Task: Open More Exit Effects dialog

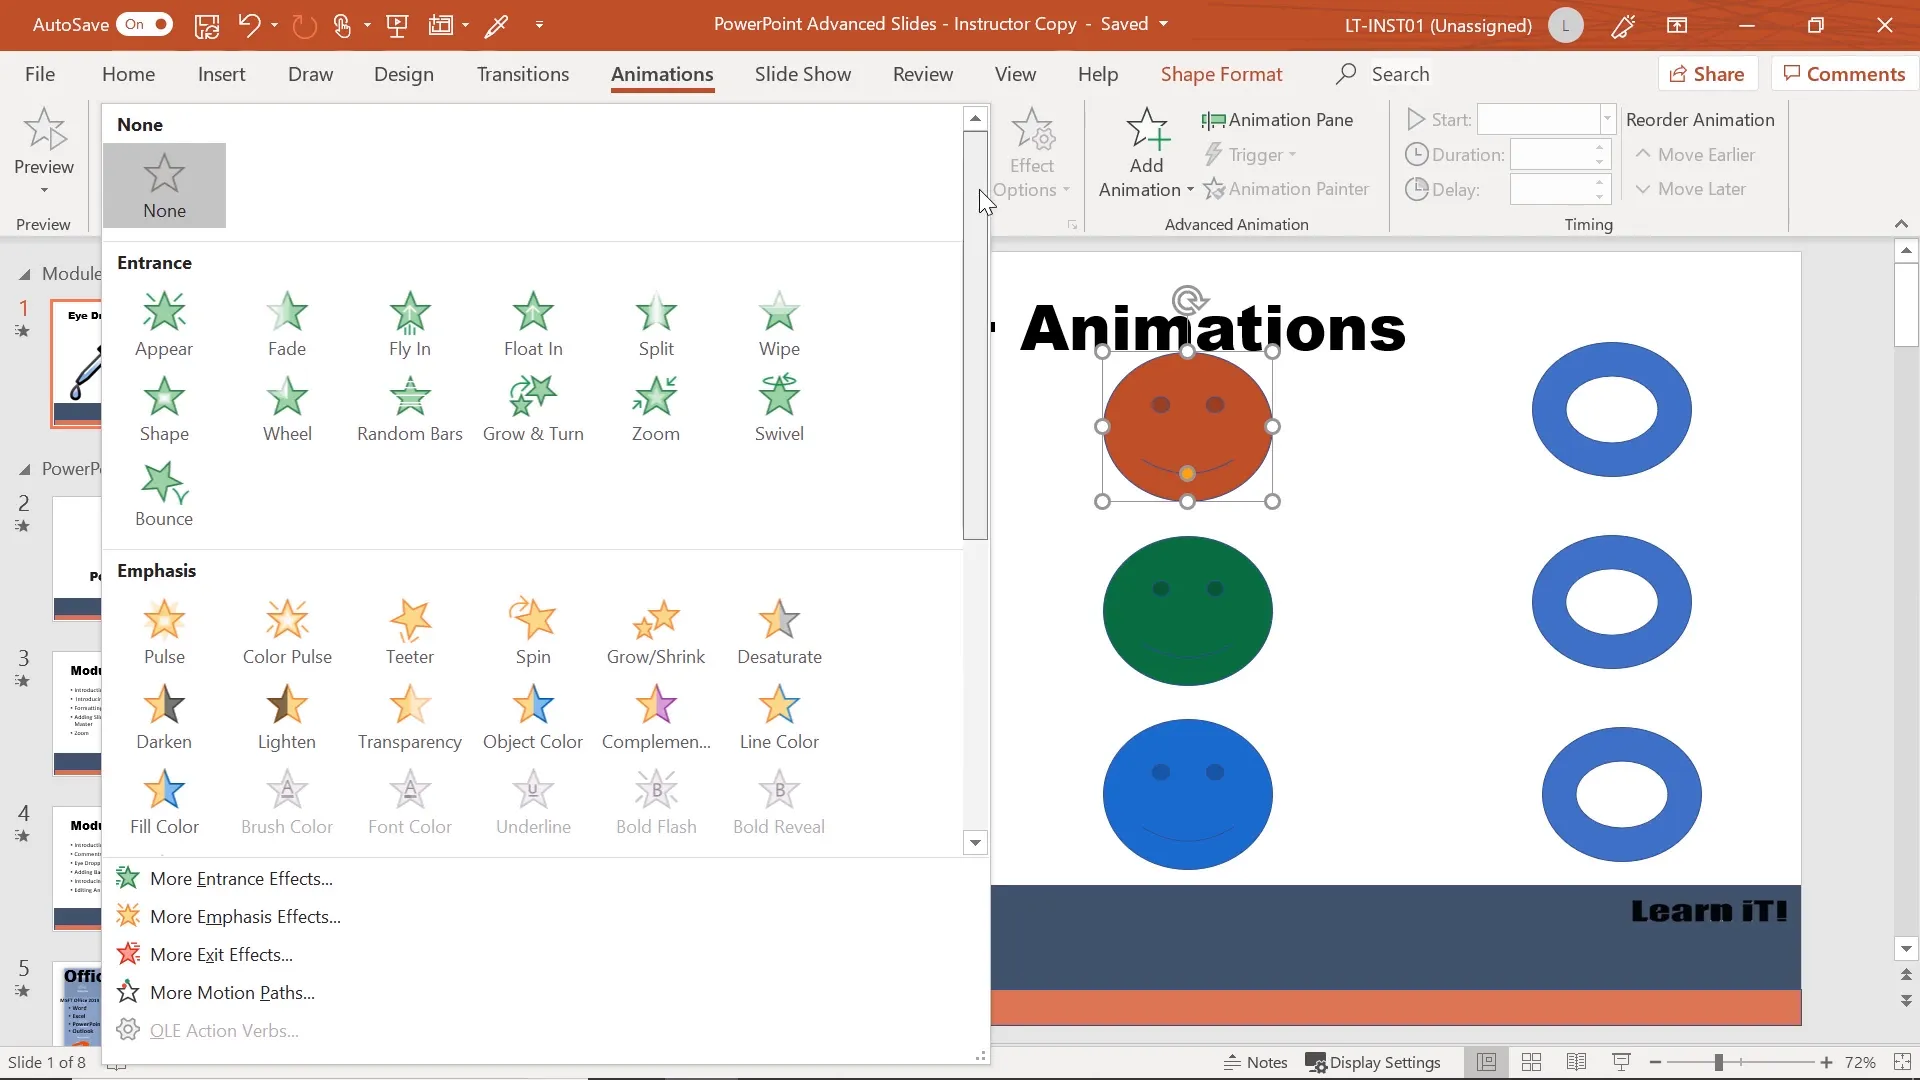Action: point(221,955)
